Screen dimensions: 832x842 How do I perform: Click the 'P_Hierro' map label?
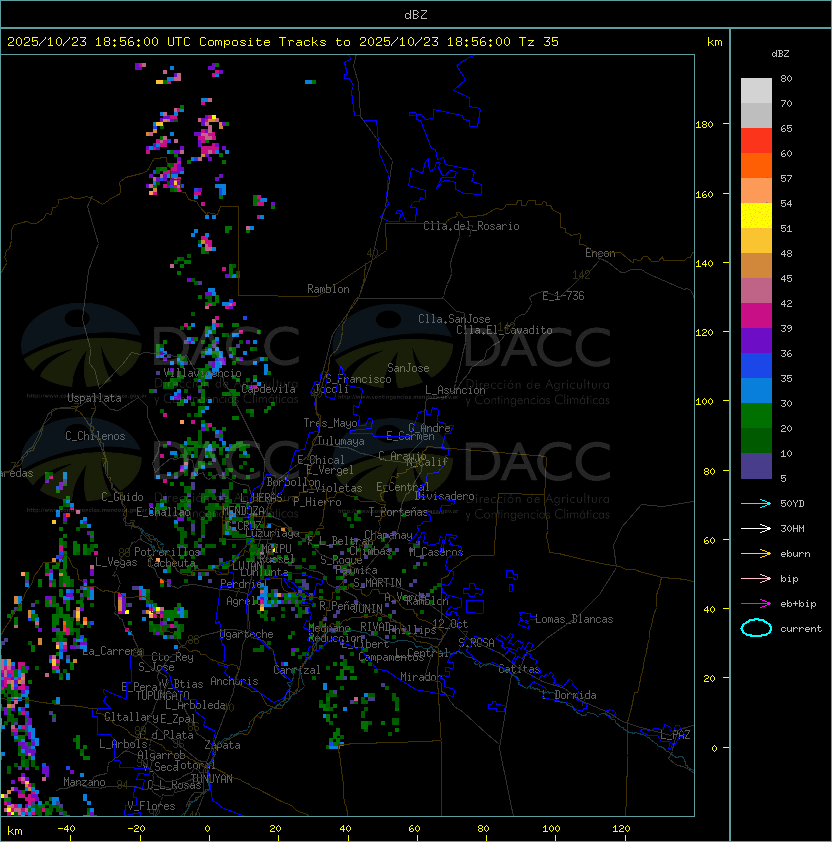(x=317, y=502)
